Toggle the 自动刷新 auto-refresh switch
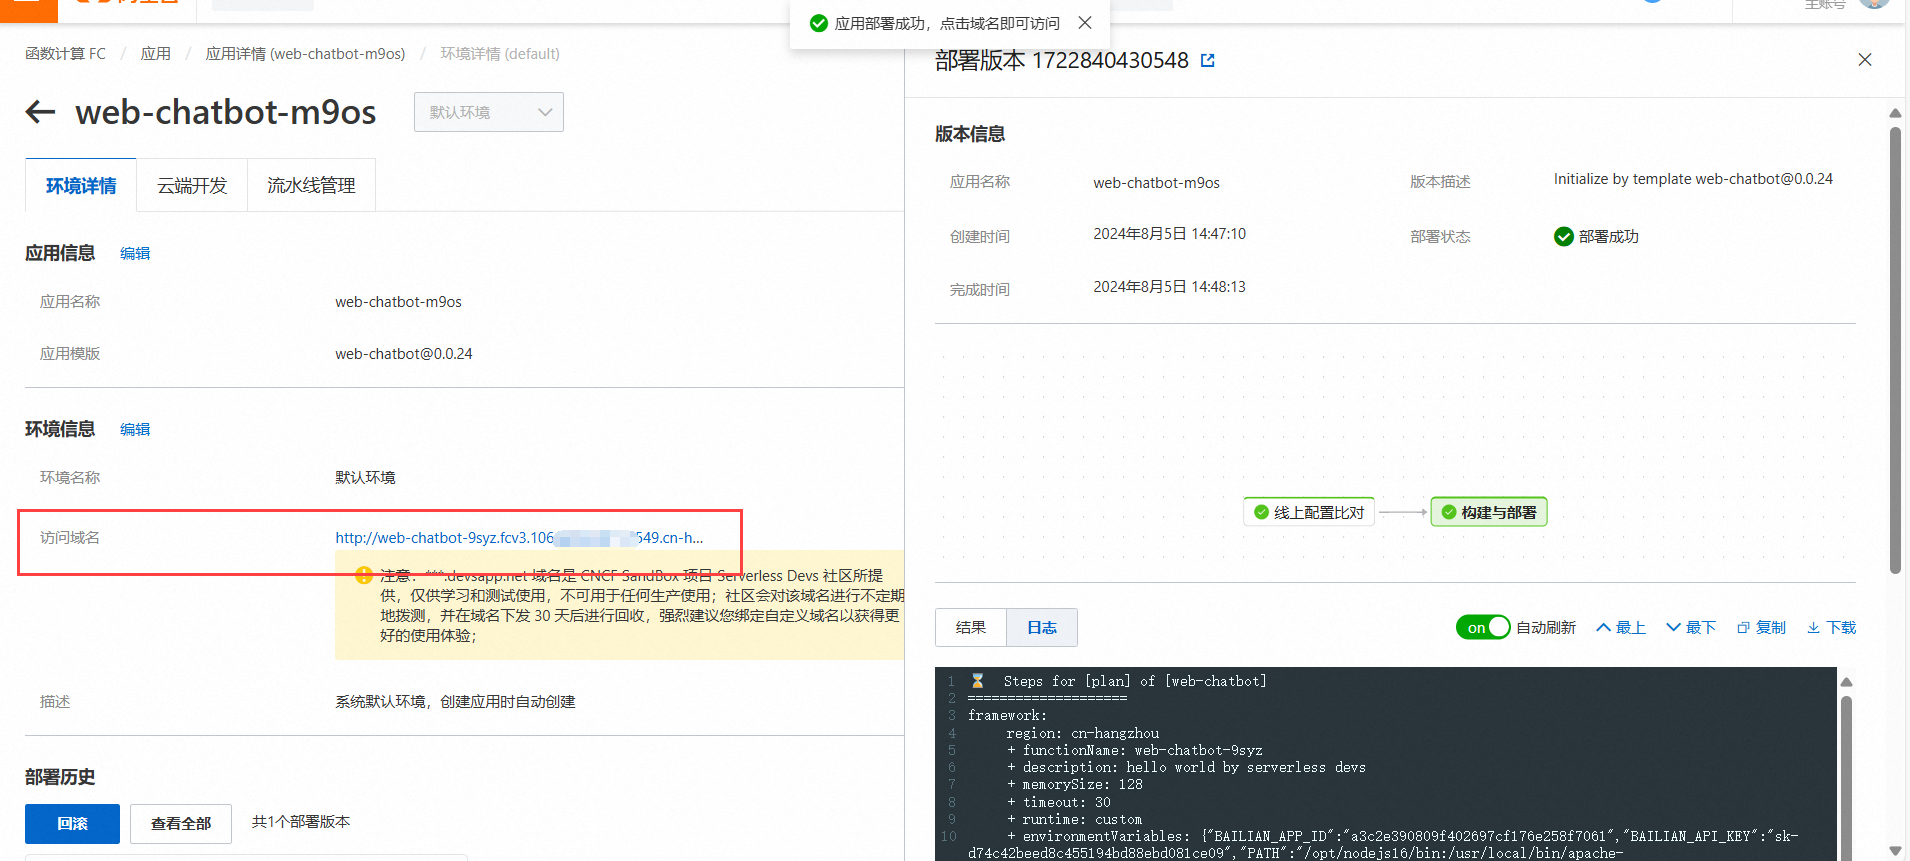Viewport: 1910px width, 861px height. [1483, 628]
